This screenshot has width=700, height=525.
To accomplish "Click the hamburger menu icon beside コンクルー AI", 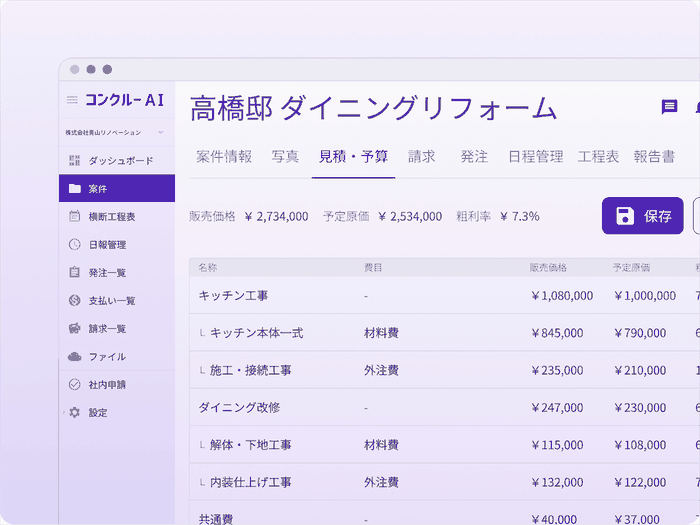I will coord(72,100).
